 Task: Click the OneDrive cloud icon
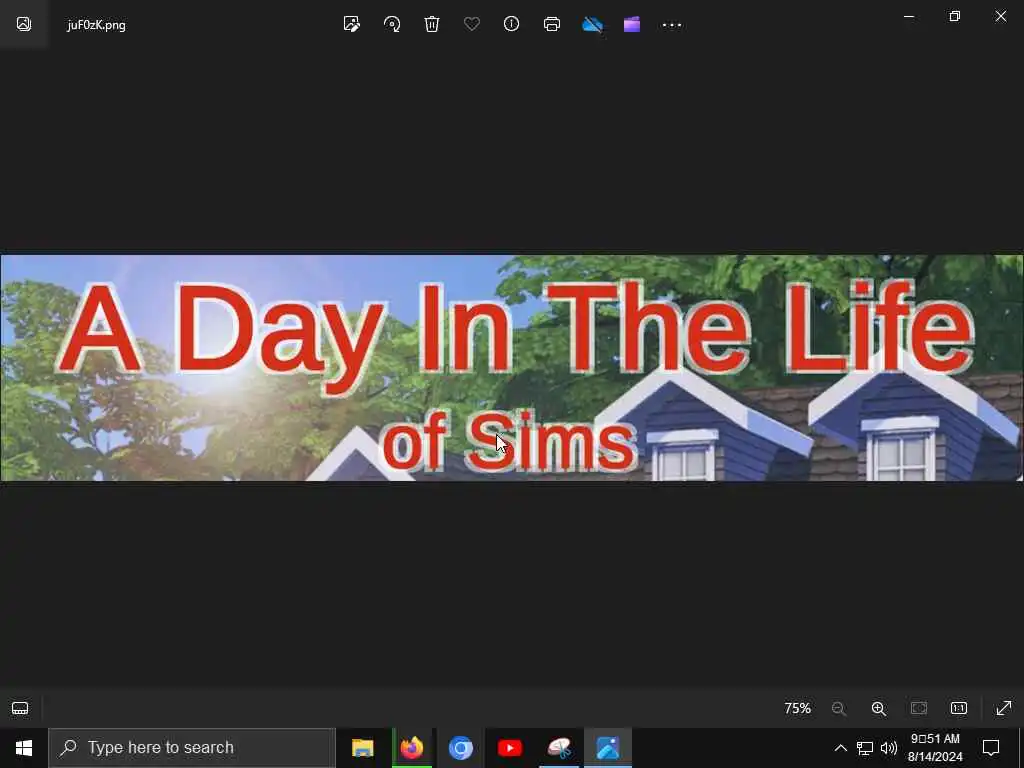click(592, 24)
